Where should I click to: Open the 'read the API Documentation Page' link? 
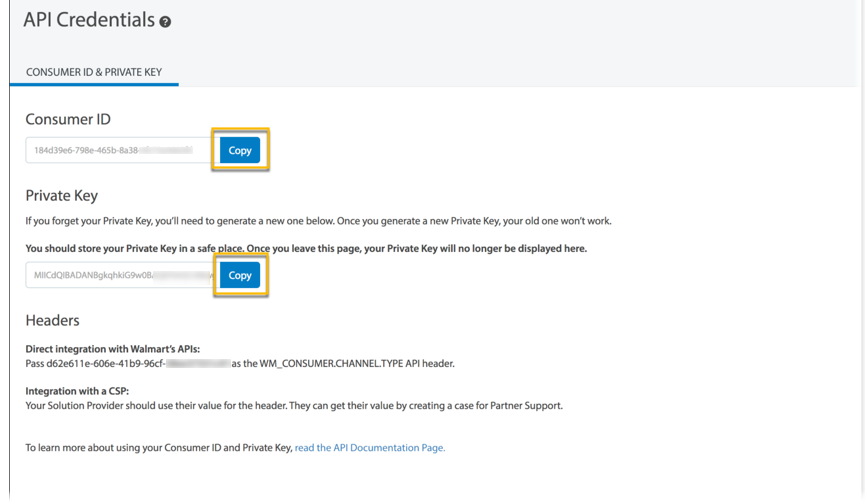369,448
